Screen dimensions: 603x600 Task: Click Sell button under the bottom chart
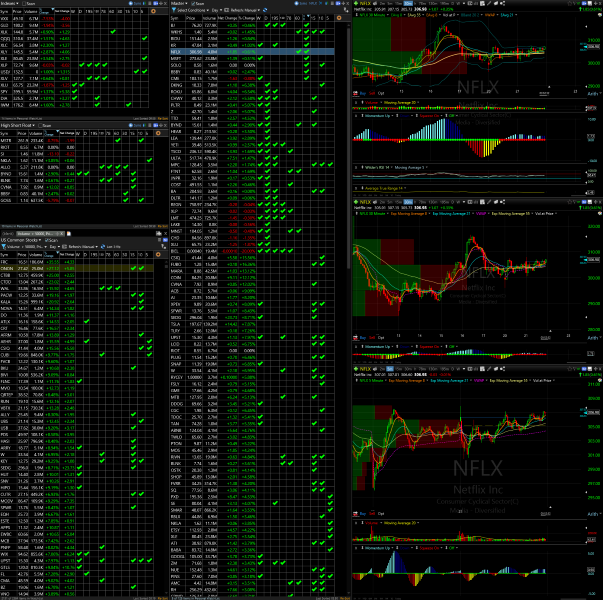click(x=372, y=513)
